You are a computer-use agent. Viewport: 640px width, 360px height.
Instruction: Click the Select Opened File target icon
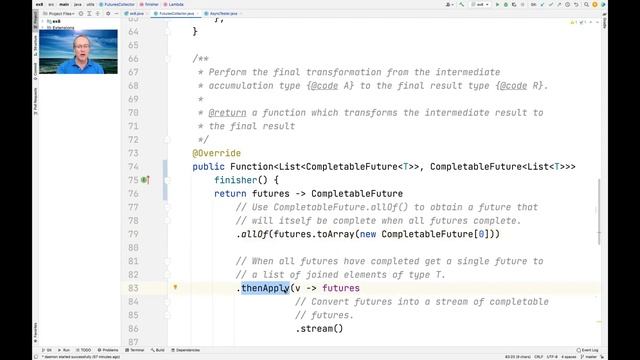pos(81,13)
